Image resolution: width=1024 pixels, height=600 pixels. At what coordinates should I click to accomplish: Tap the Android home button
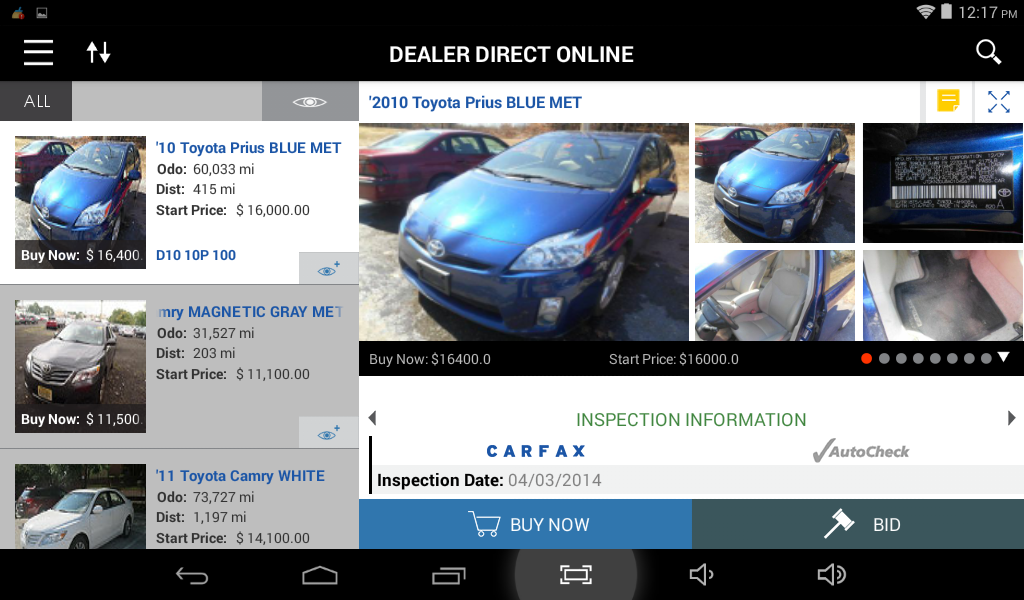tap(320, 575)
